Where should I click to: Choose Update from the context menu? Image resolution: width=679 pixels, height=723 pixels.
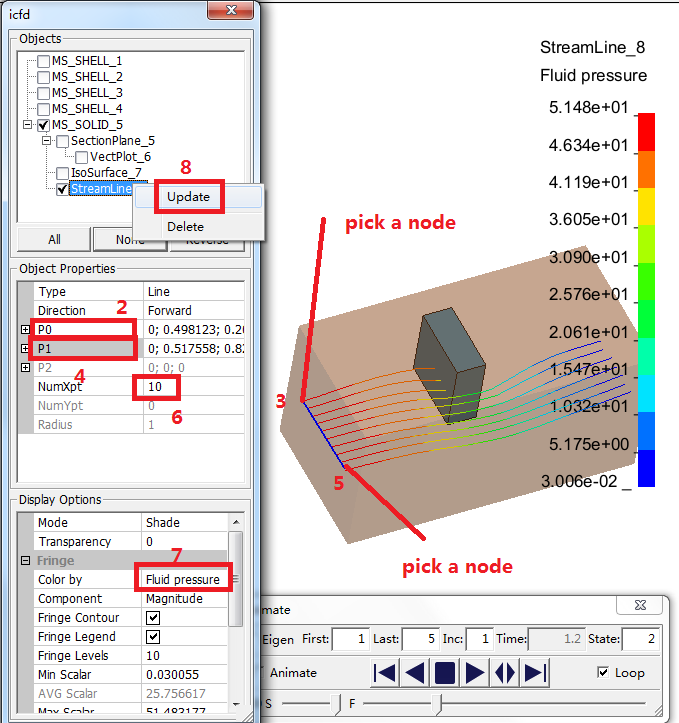[x=198, y=197]
